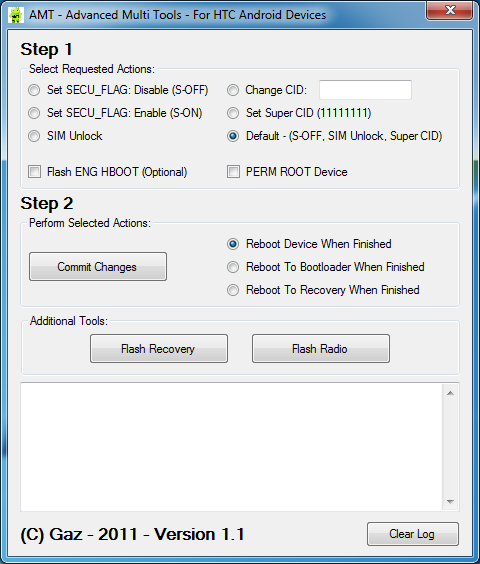Image resolution: width=480 pixels, height=564 pixels.
Task: Click the log scrollbar down arrow
Action: click(x=450, y=501)
